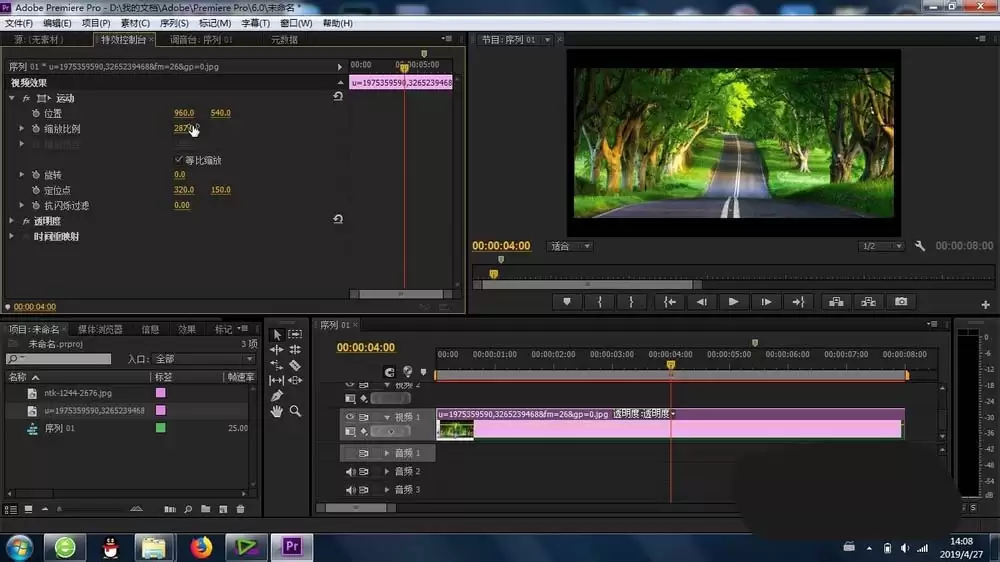Switch project panel to list view
The width and height of the screenshot is (1000, 562).
(10, 509)
